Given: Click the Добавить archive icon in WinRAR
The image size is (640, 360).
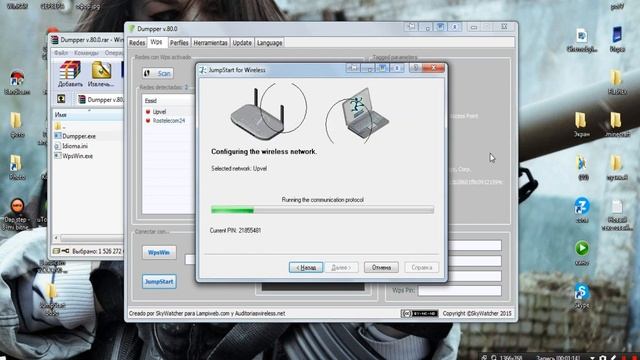Looking at the screenshot, I should (x=70, y=74).
